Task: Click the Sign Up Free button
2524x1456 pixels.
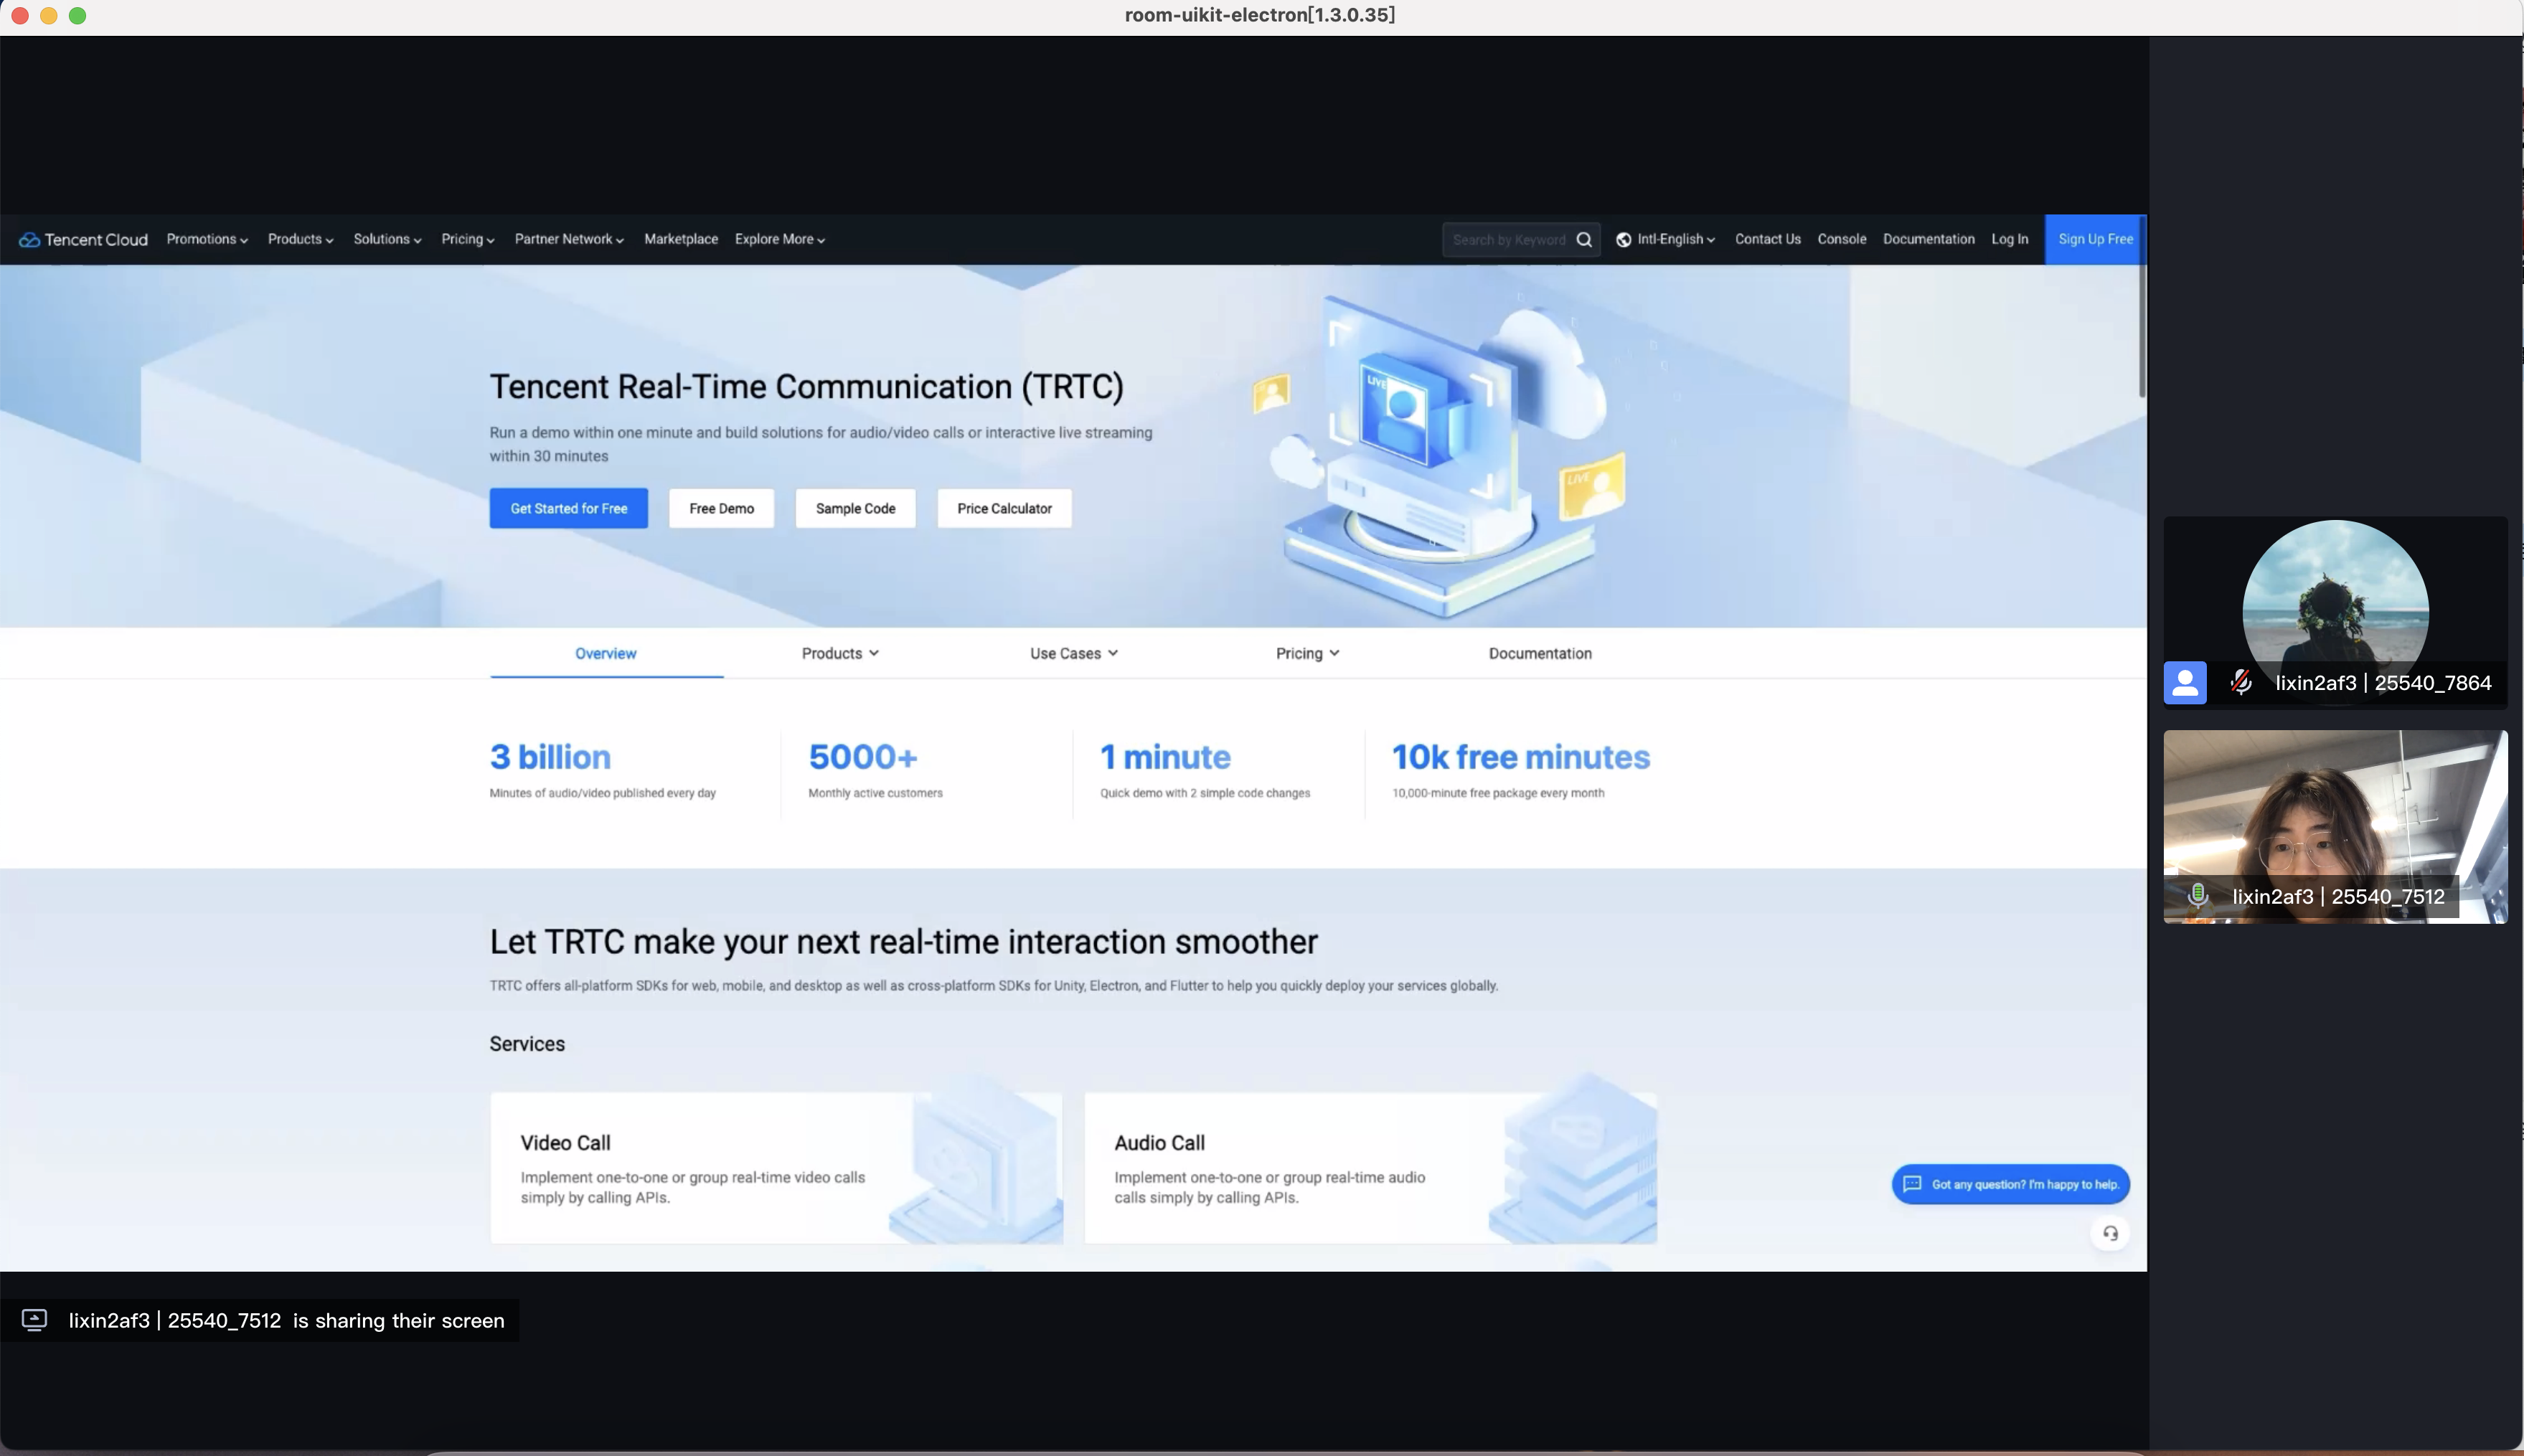Action: point(2095,239)
